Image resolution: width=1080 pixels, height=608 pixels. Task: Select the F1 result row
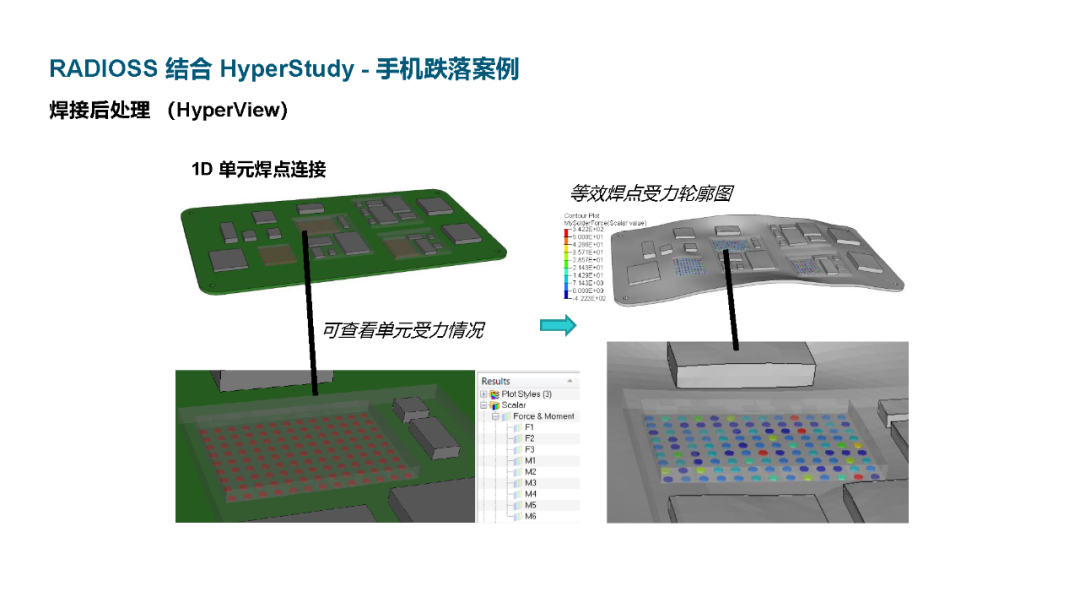click(528, 428)
